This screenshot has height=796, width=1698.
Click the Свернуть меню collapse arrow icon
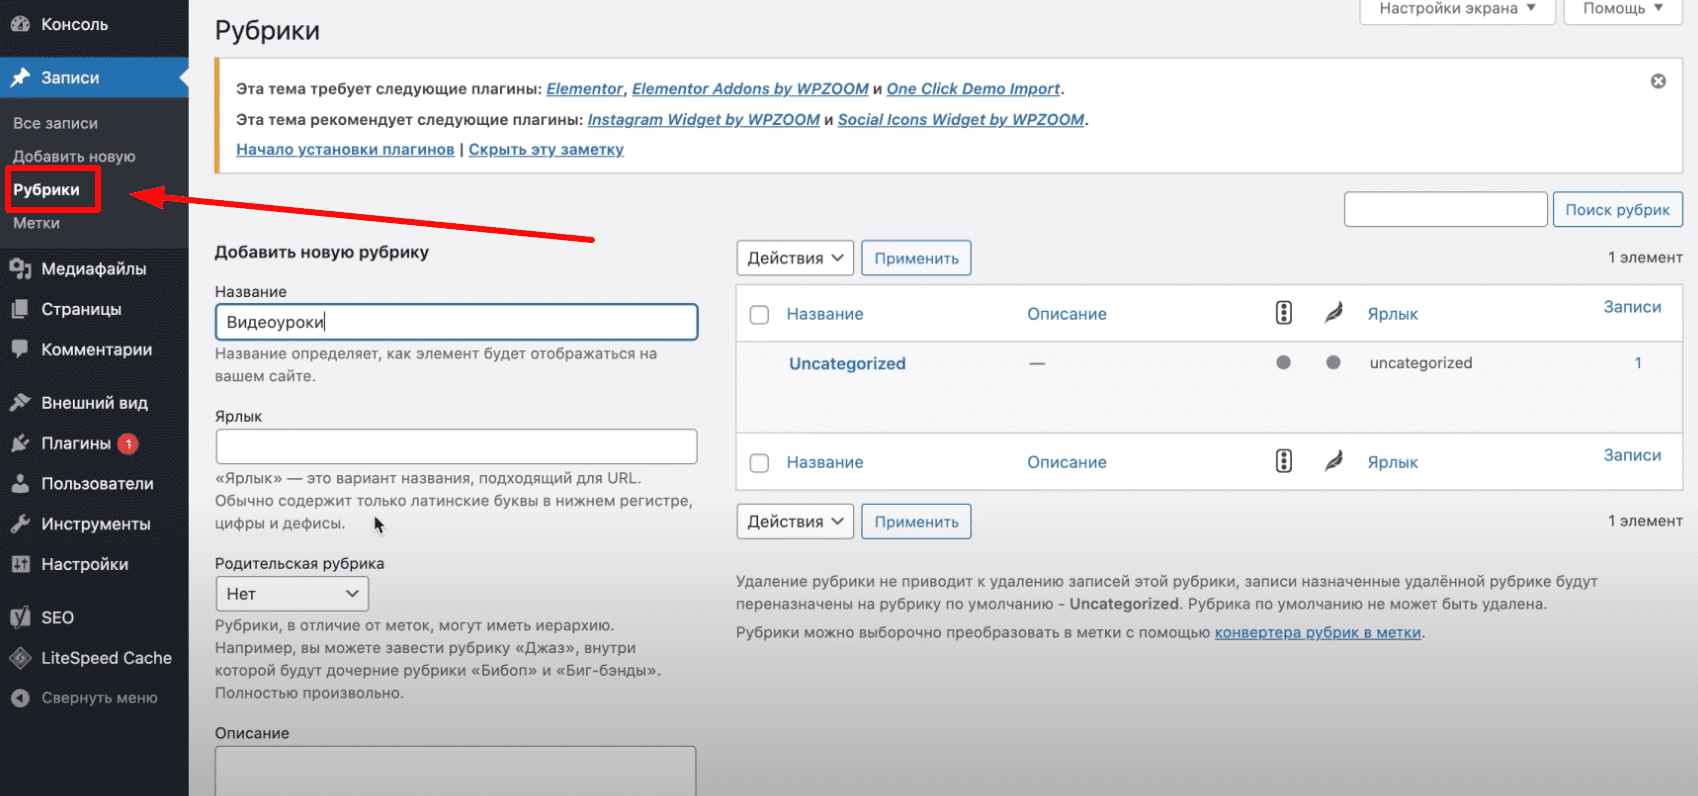click(20, 698)
